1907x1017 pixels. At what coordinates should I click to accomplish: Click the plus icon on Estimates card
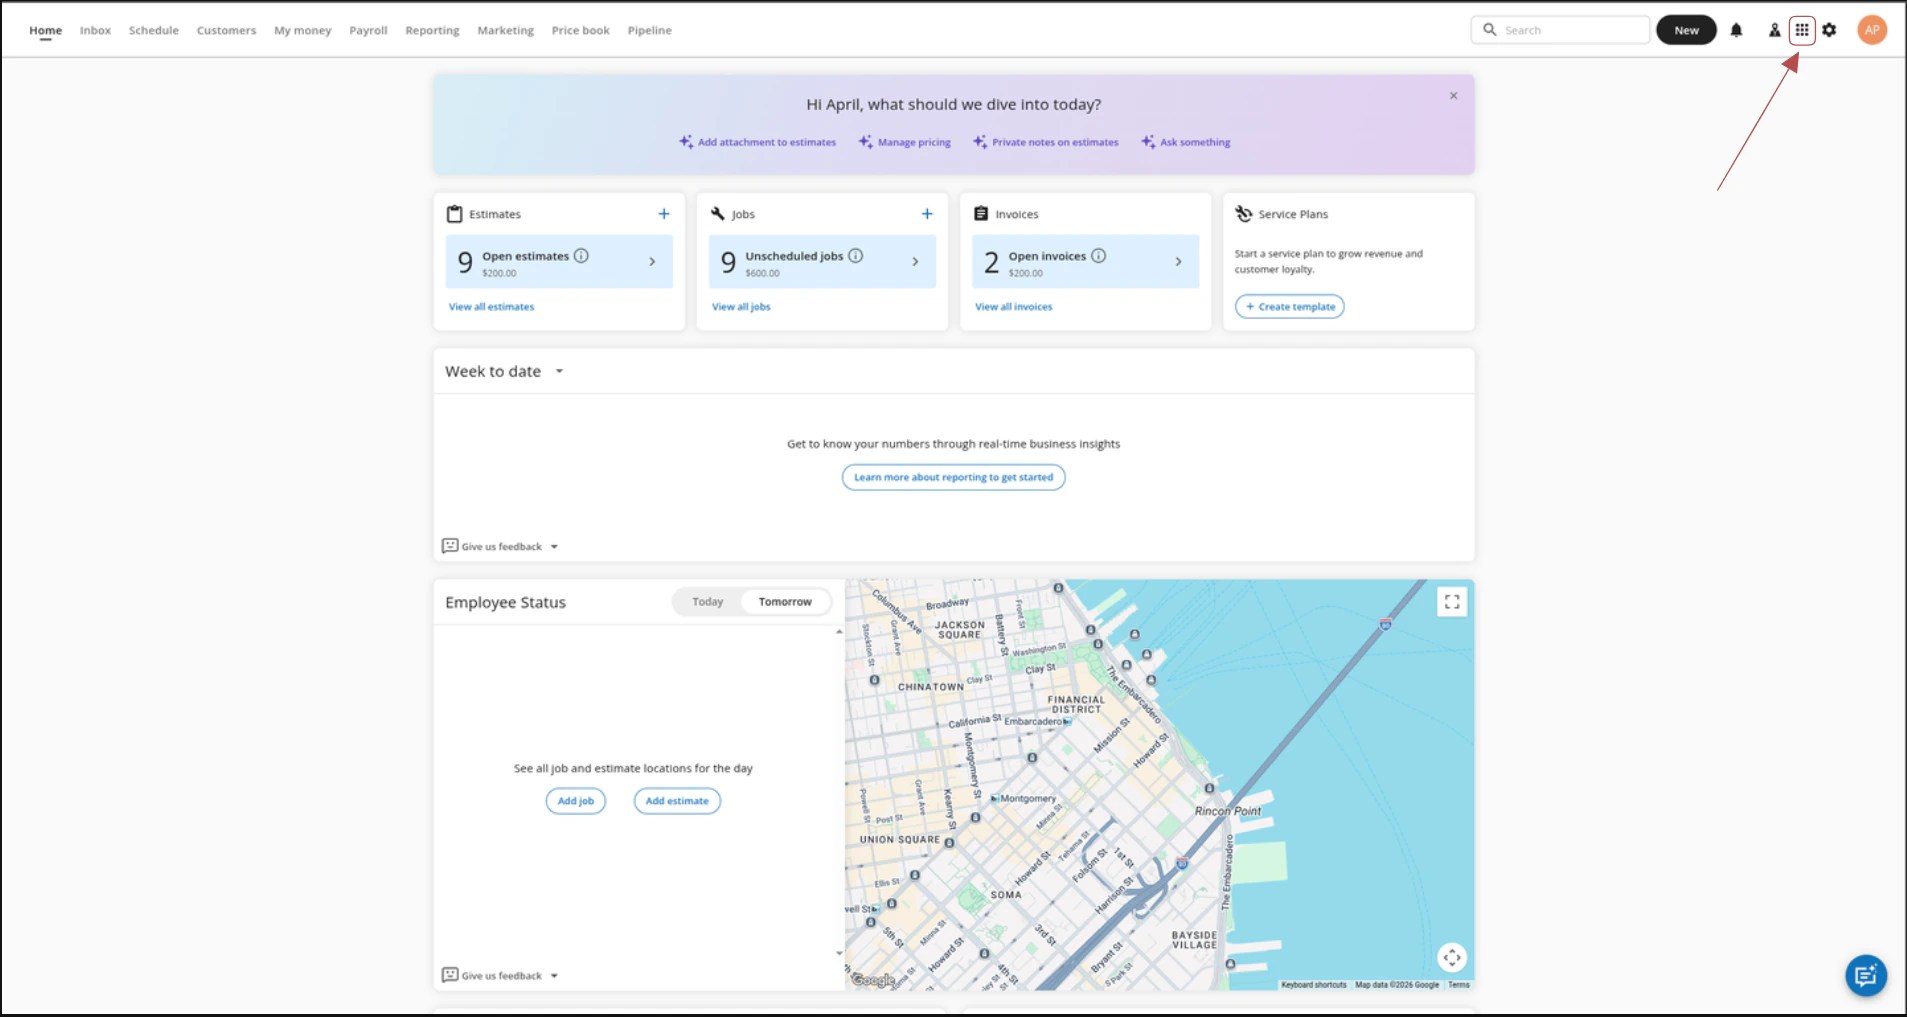[663, 214]
